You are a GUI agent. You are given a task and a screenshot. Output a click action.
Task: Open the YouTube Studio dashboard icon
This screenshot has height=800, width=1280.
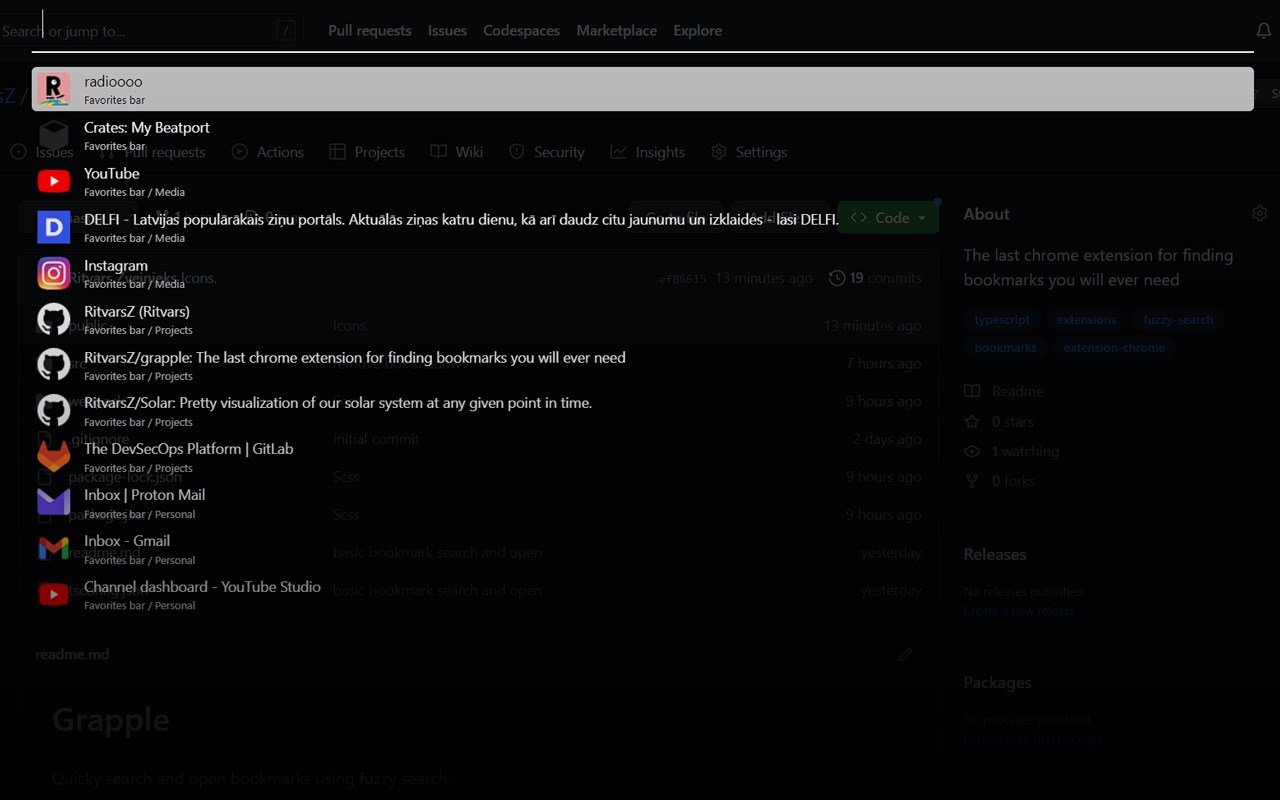[x=54, y=595]
